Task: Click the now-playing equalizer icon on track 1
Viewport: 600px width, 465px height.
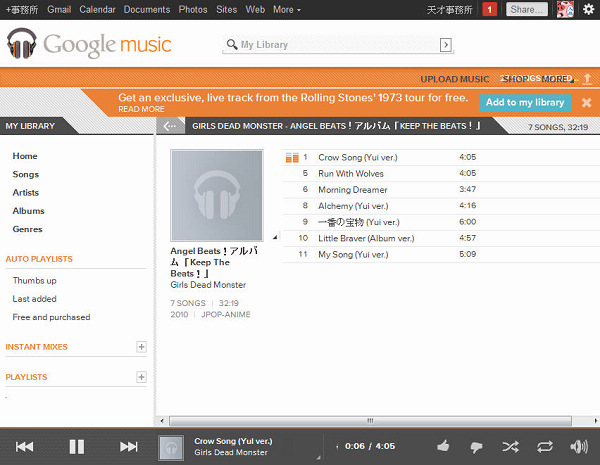Action: [x=292, y=157]
